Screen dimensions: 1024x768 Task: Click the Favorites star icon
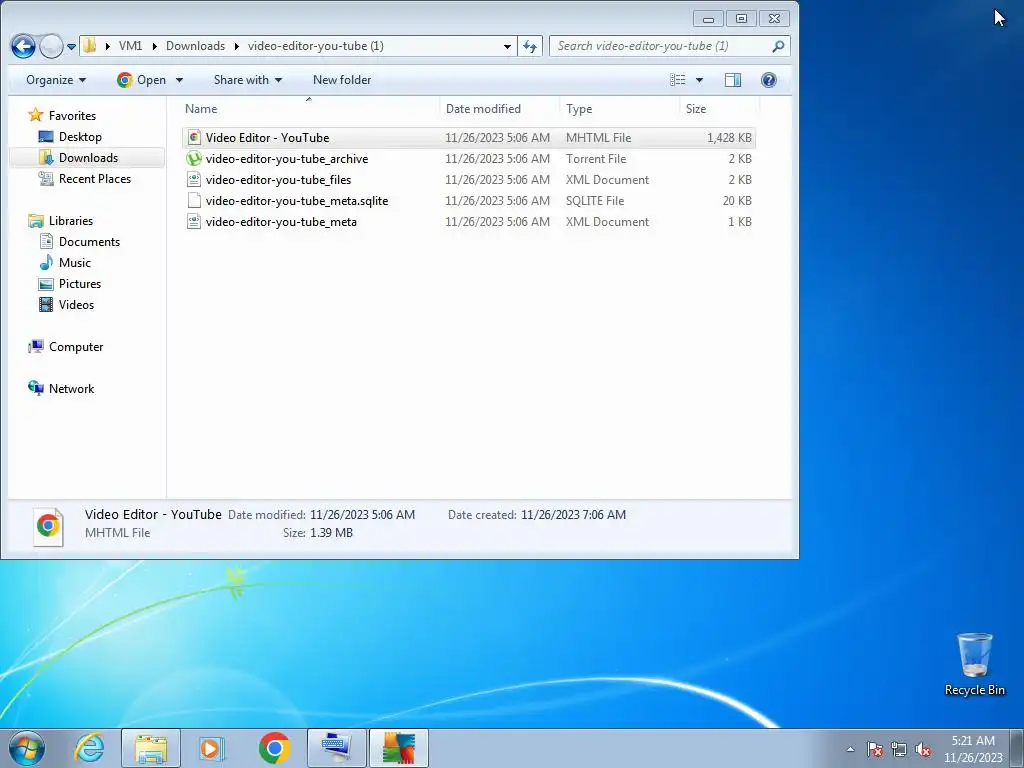[36, 116]
